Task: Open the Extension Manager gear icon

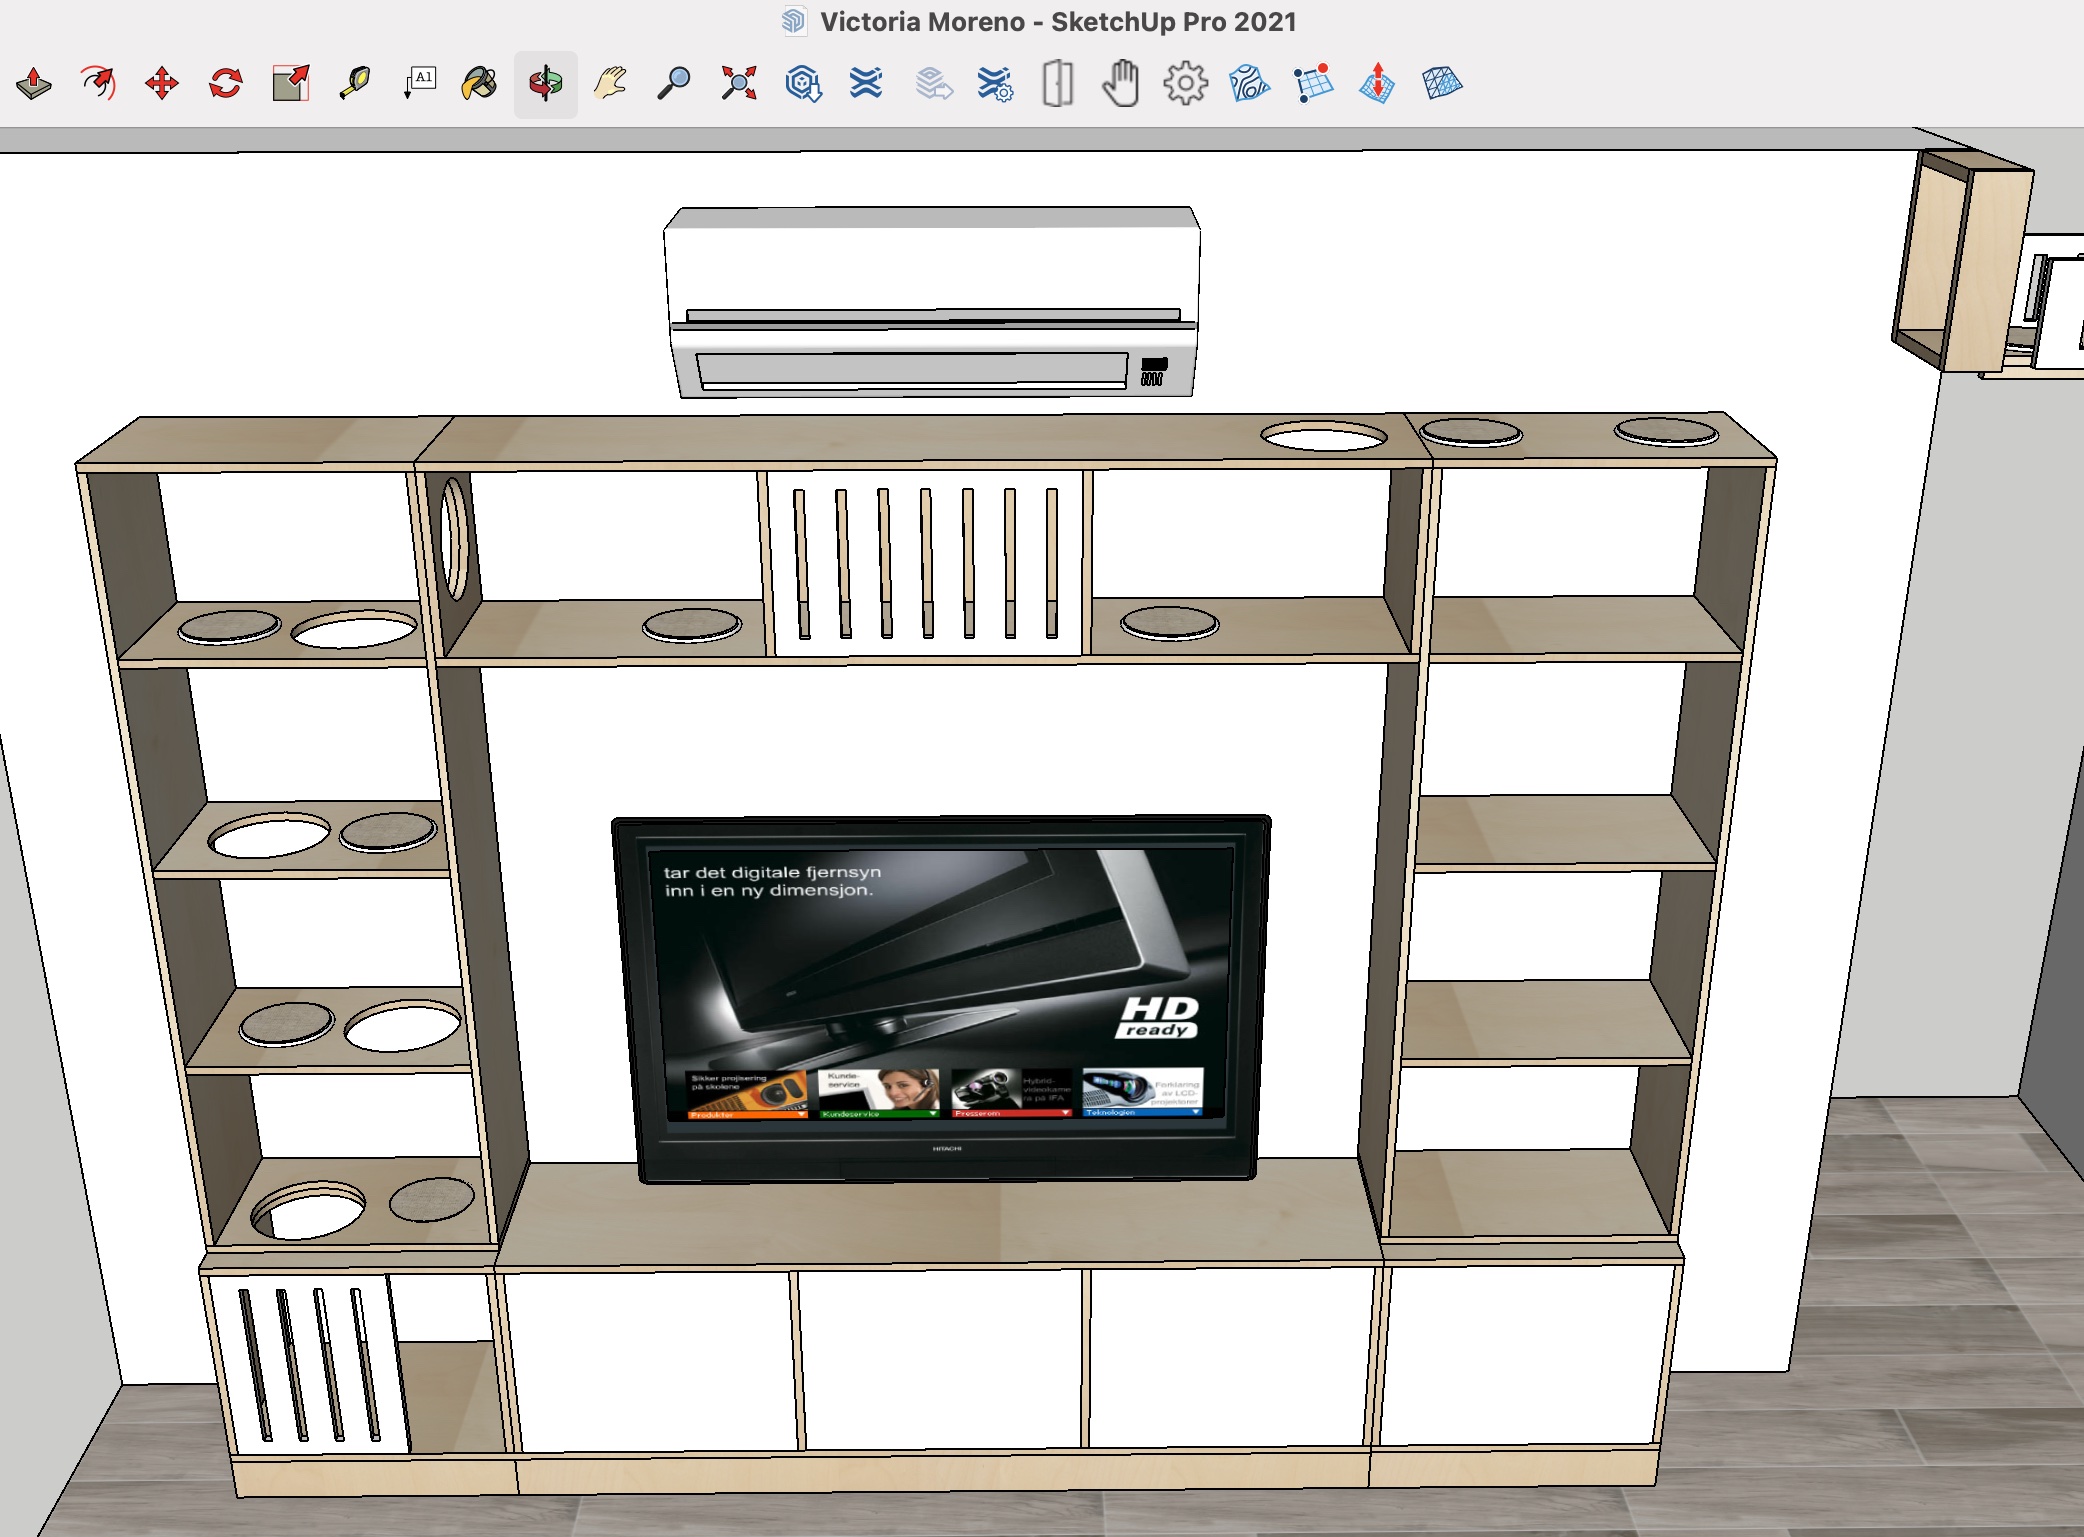Action: click(995, 84)
